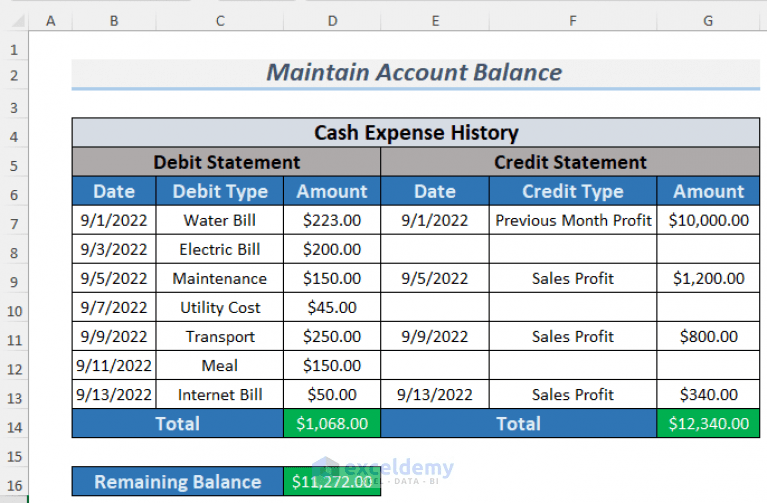This screenshot has height=503, width=767.
Task: Click the credit 'Total' label cell
Action: pos(519,423)
